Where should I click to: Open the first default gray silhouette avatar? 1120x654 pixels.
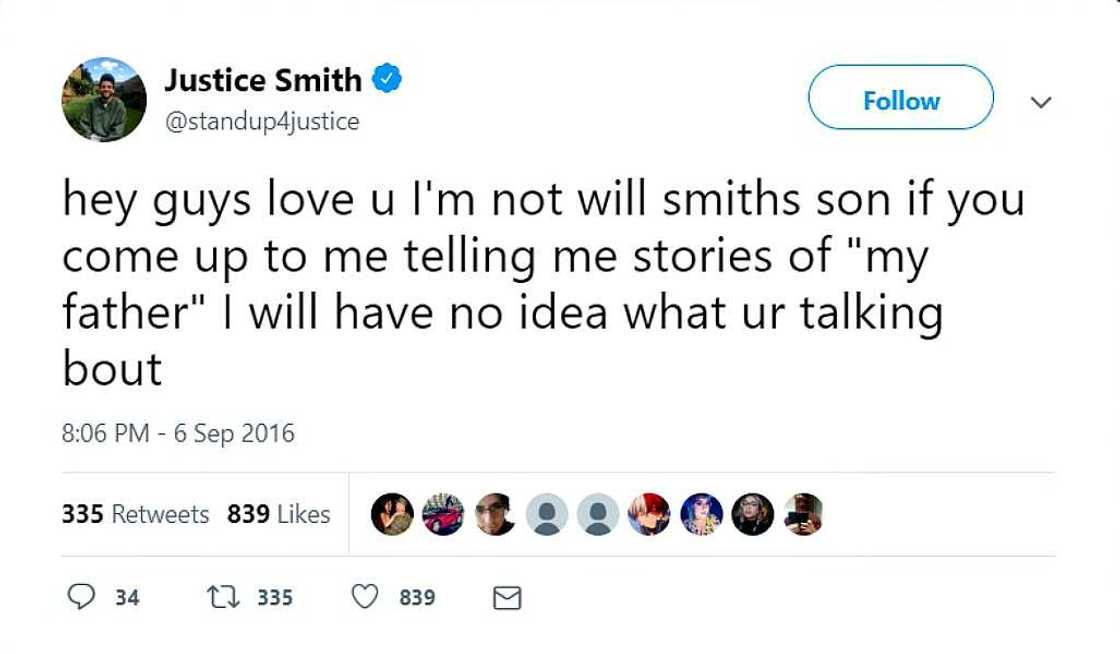point(546,514)
